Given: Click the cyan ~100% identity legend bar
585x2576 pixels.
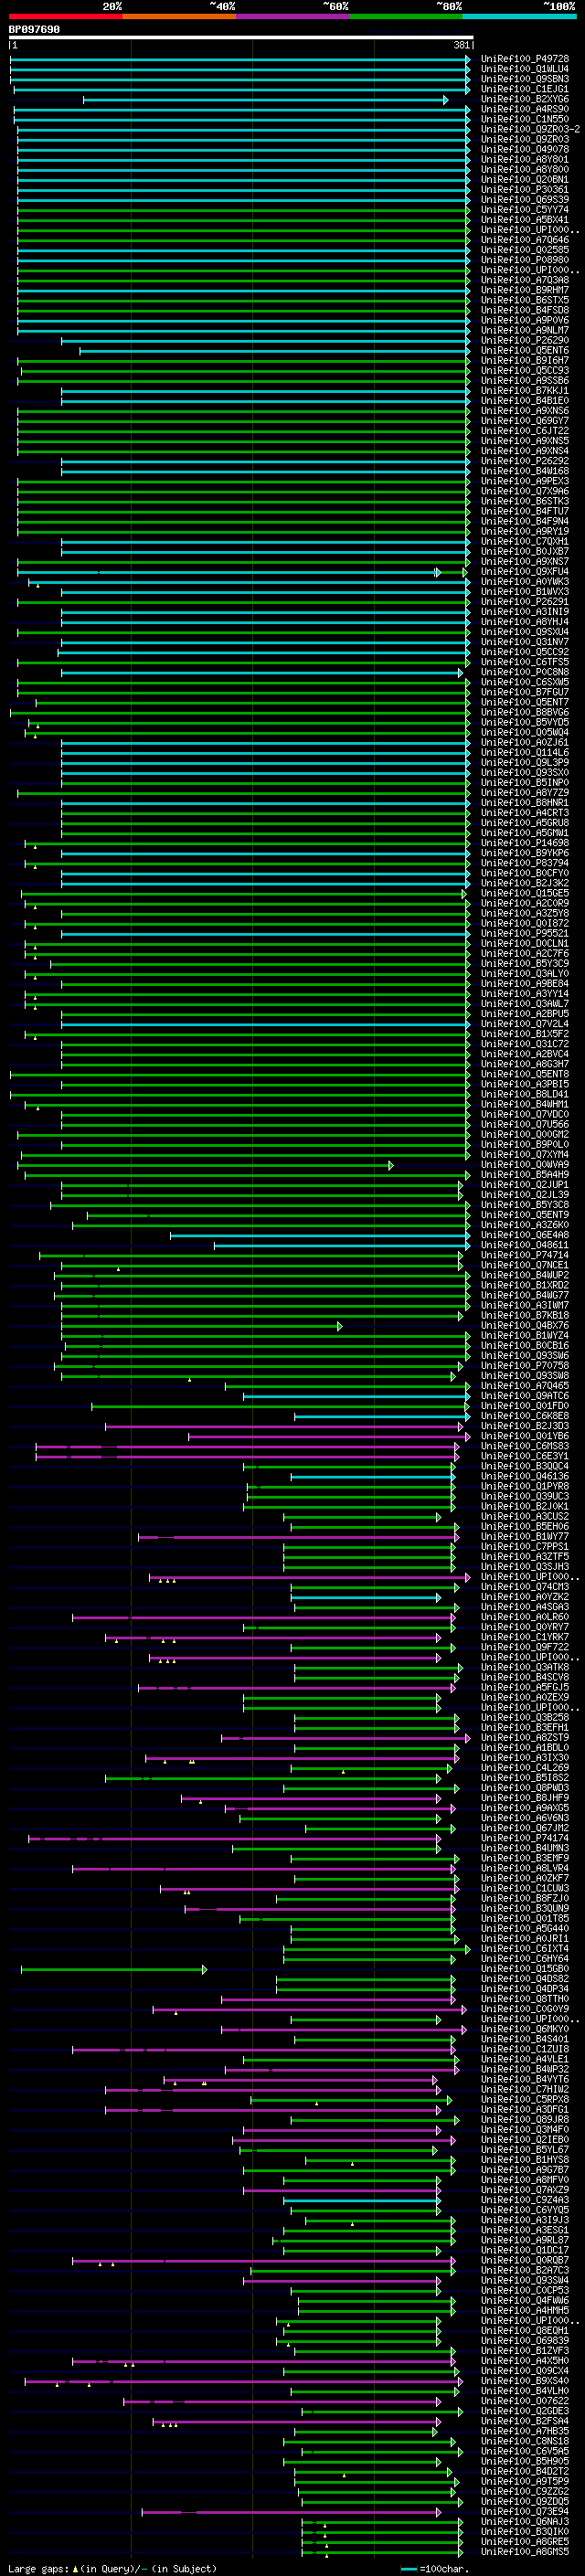Looking at the screenshot, I should tap(520, 17).
